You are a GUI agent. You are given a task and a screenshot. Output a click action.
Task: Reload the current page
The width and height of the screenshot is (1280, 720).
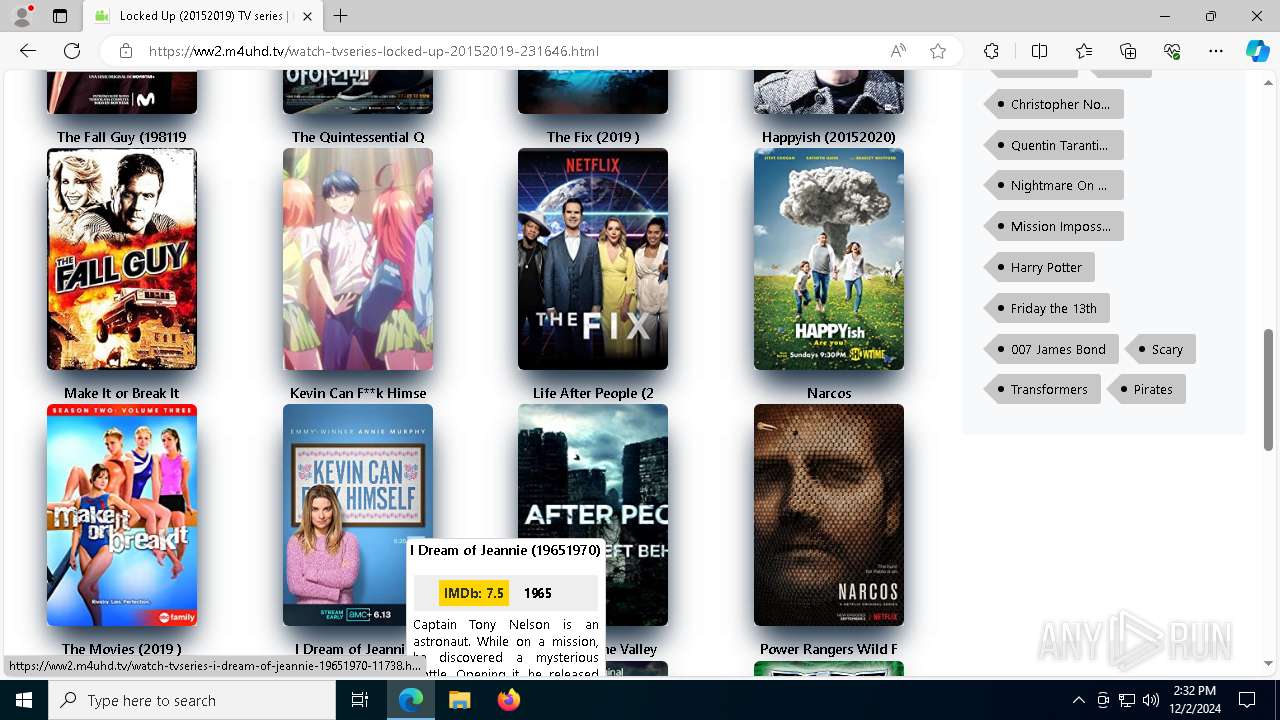[72, 51]
